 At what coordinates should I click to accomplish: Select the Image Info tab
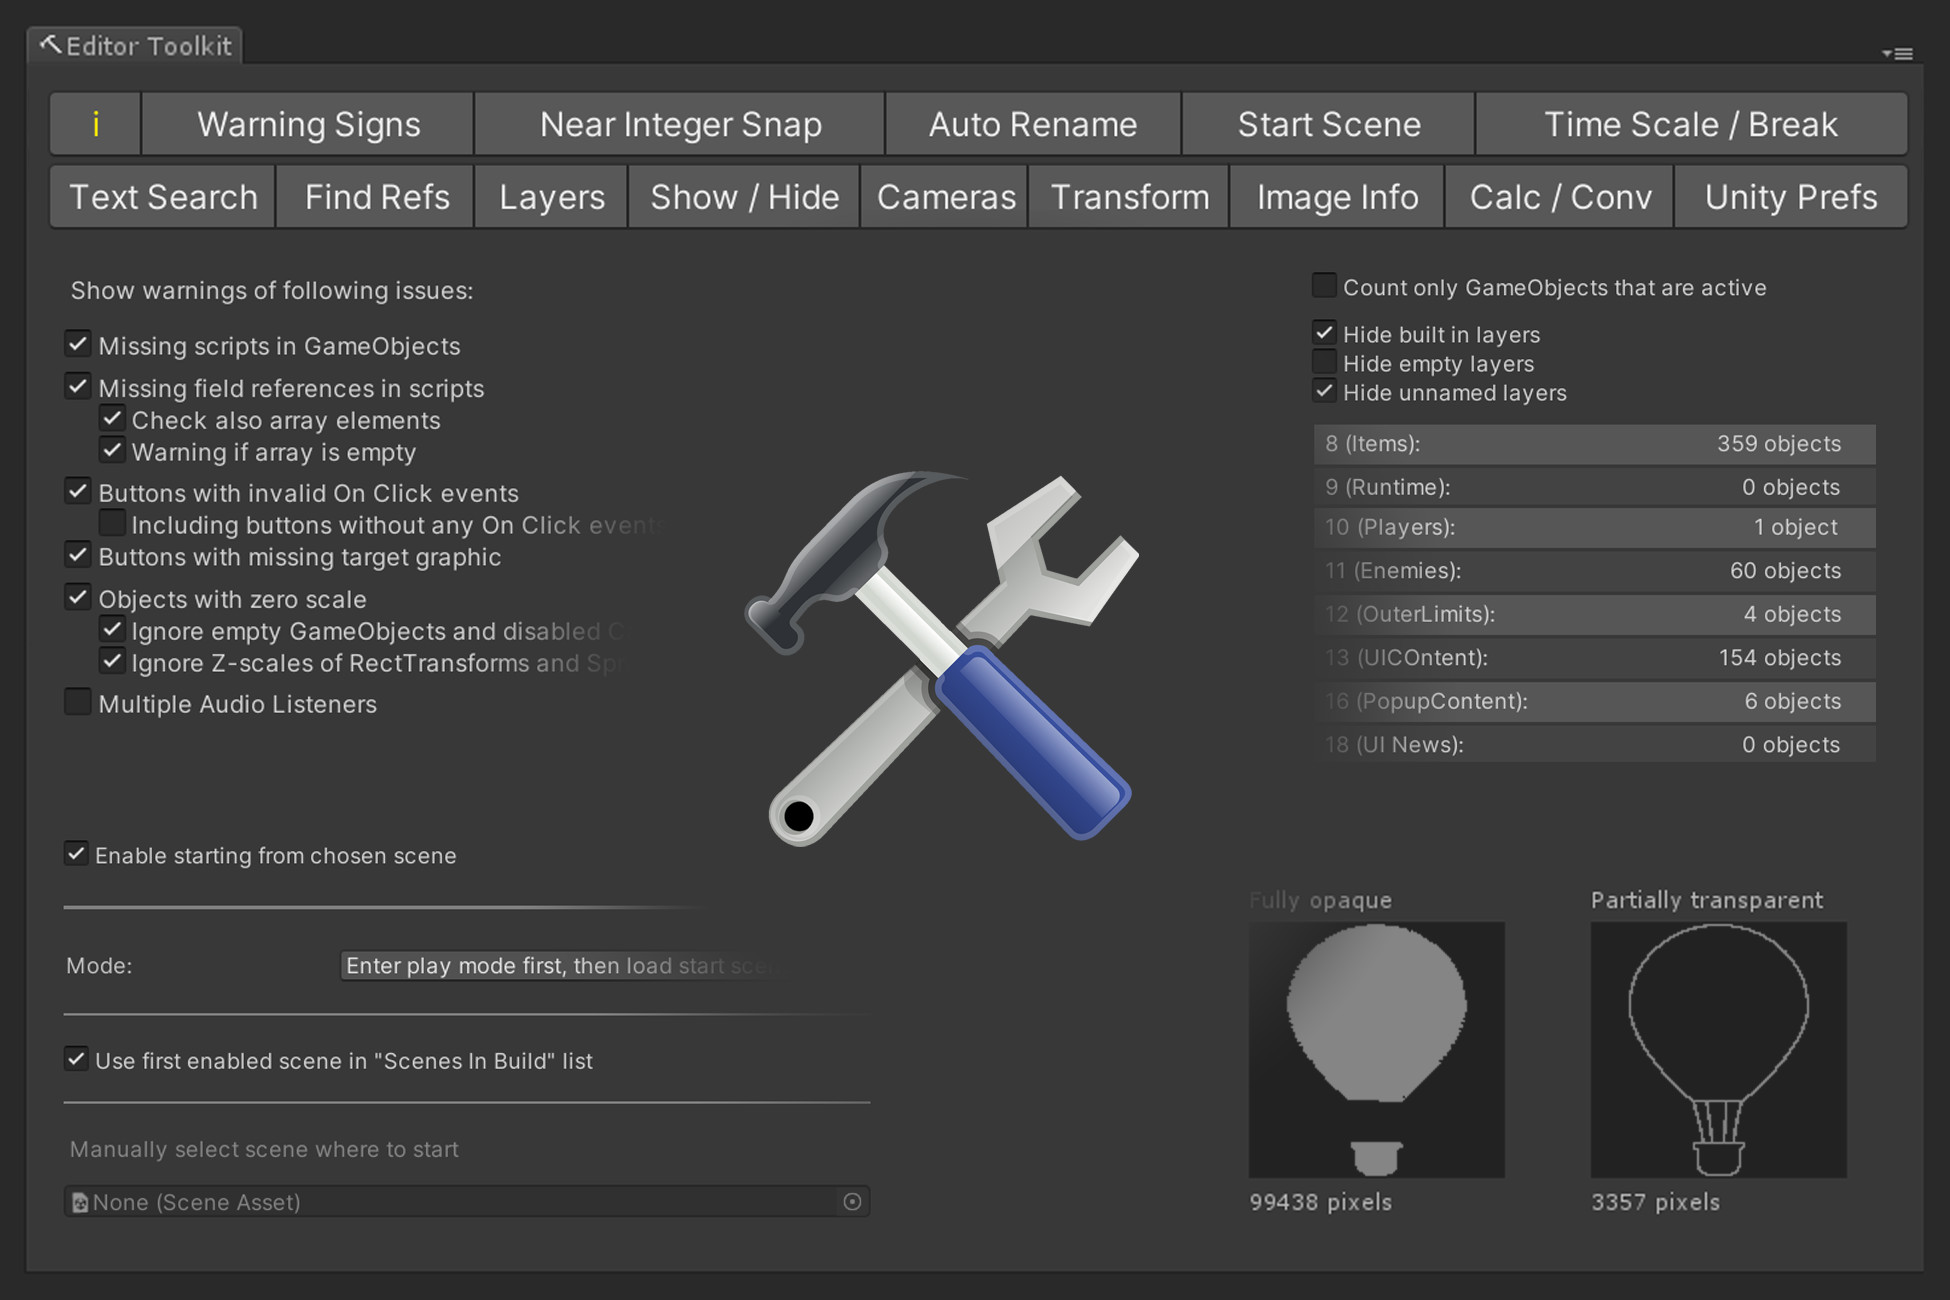1337,197
